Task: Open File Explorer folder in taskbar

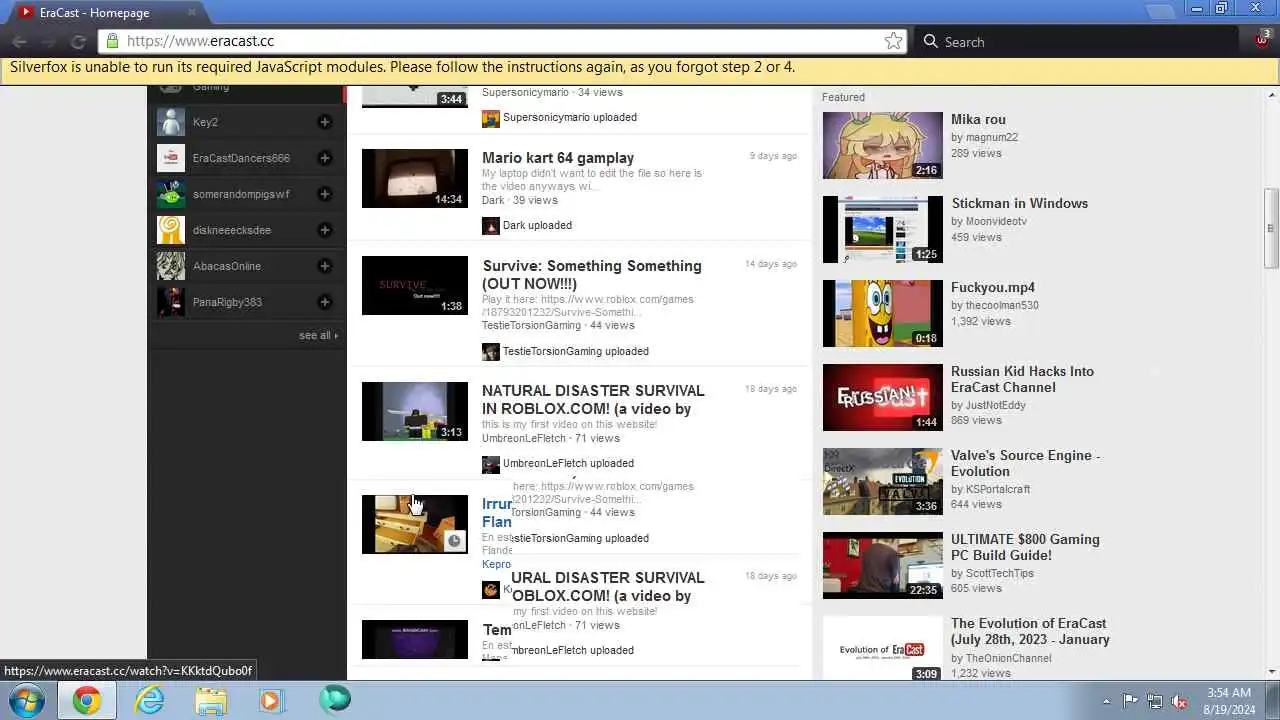Action: coord(211,700)
